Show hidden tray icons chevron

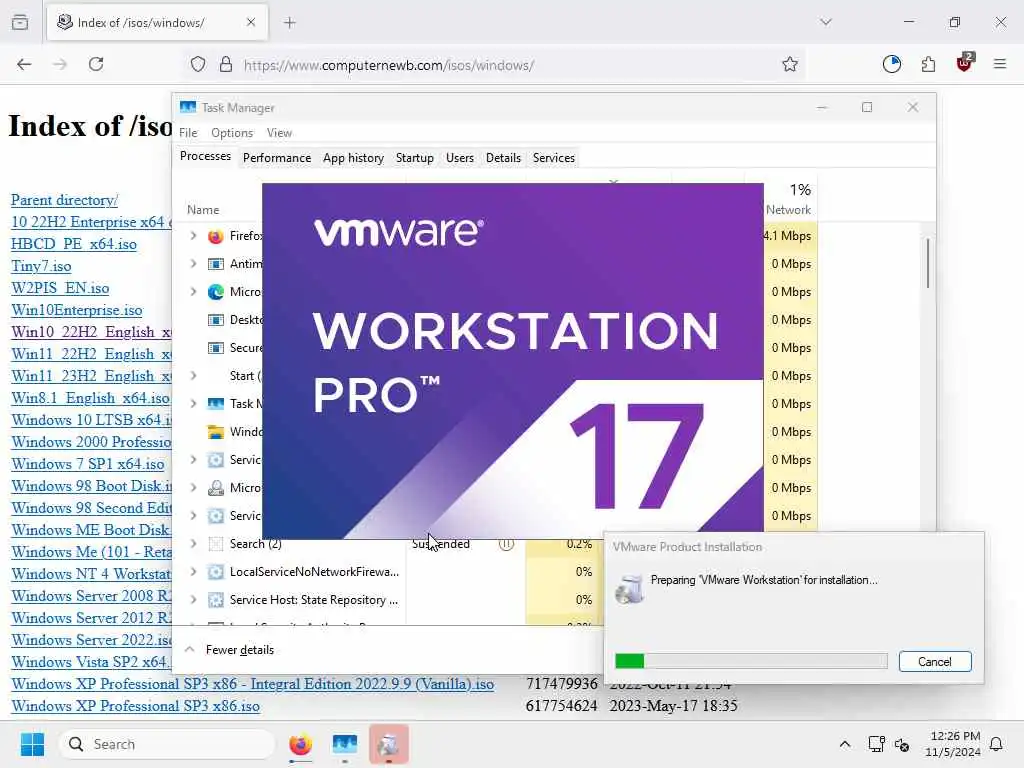coord(844,744)
